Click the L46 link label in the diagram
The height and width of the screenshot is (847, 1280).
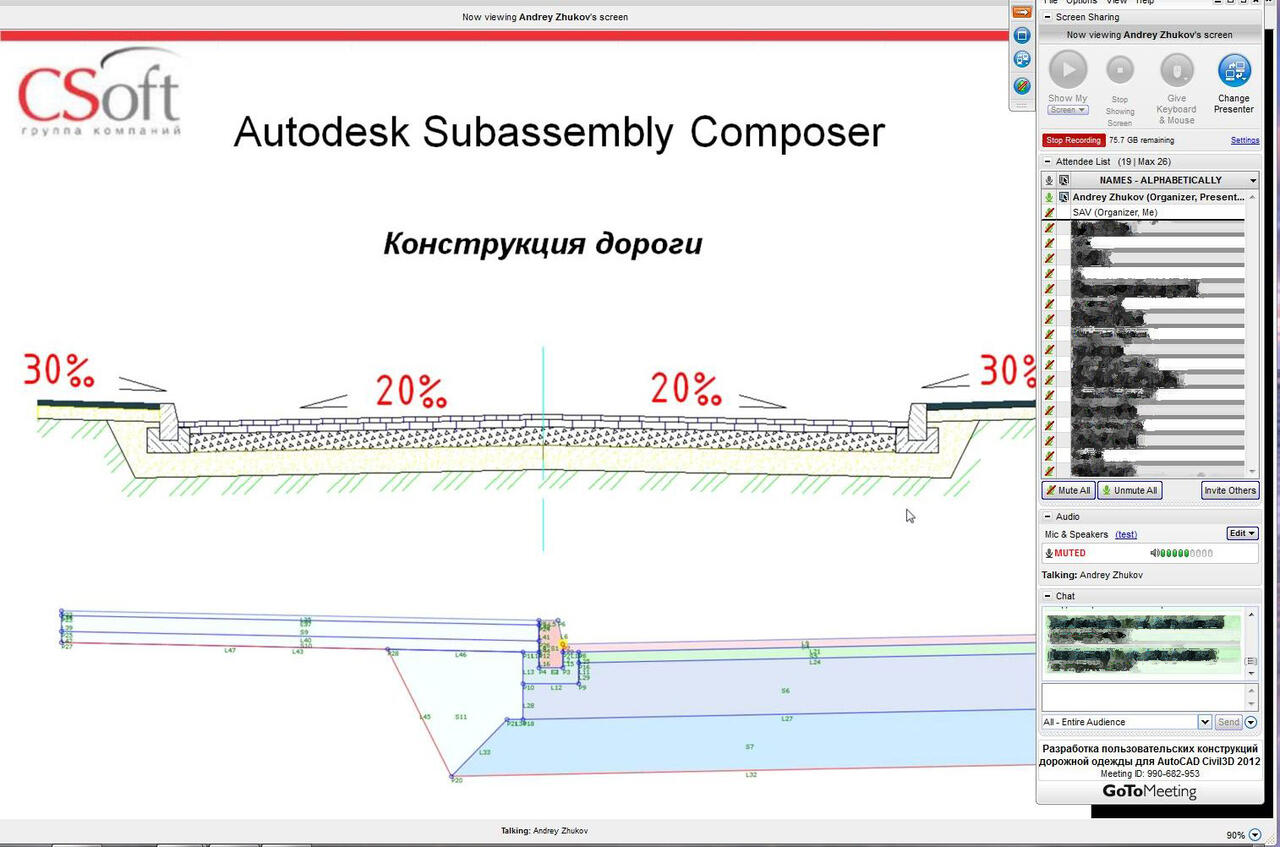point(461,654)
